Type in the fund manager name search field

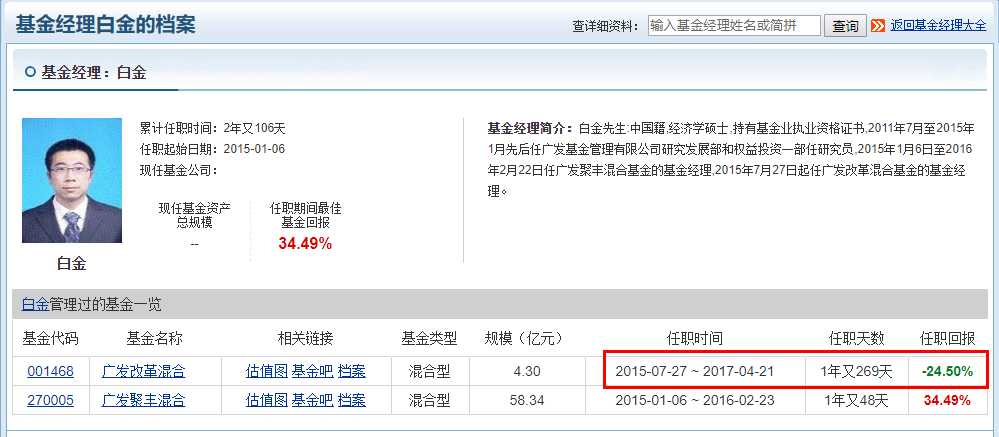tap(733, 26)
